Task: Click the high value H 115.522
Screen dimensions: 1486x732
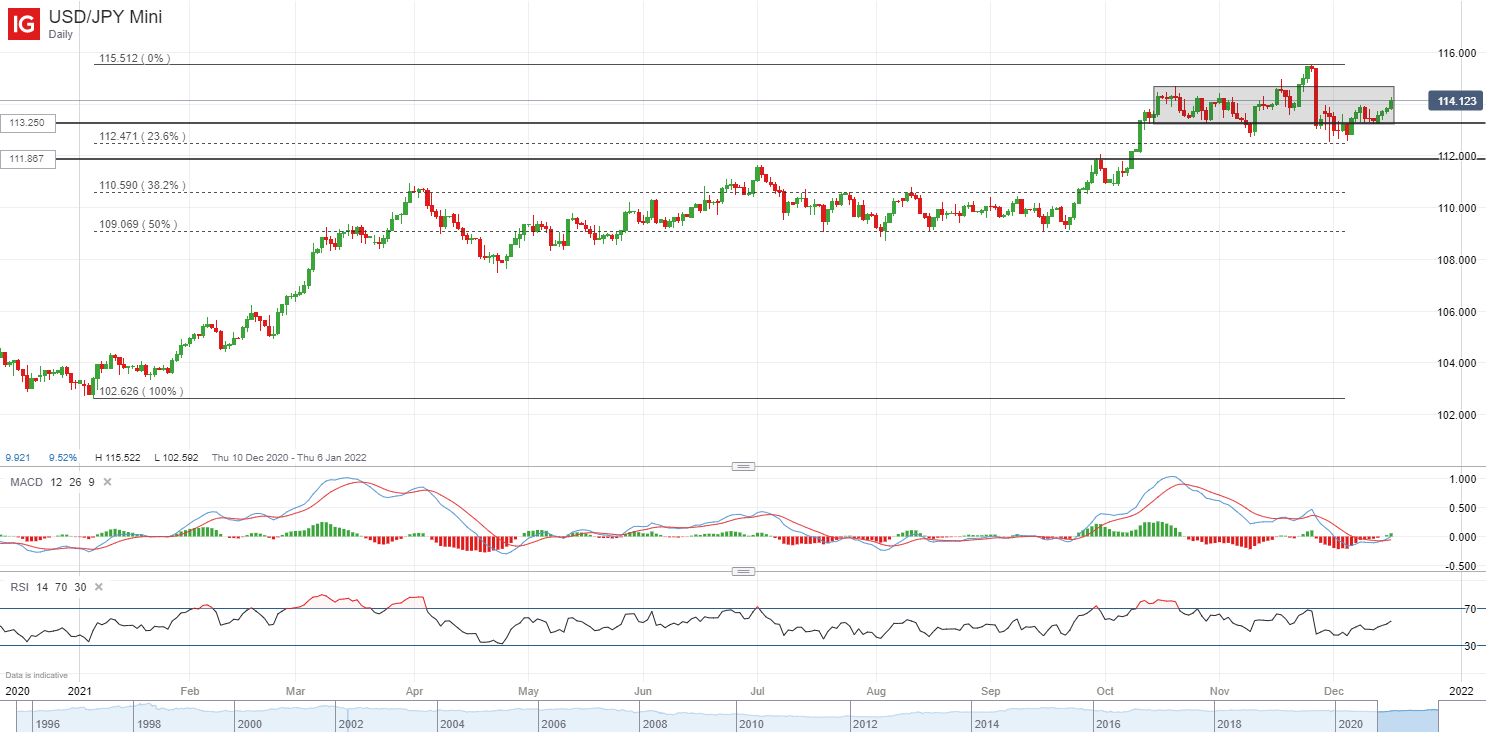Action: click(120, 458)
